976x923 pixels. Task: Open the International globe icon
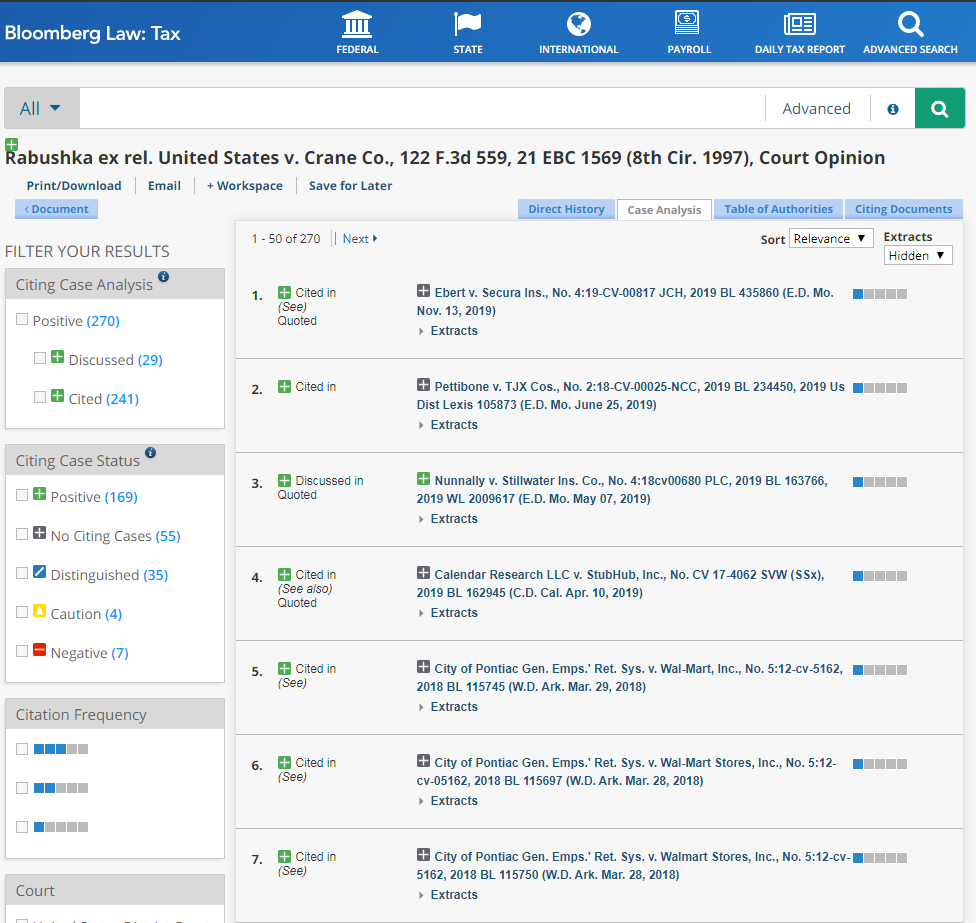click(x=578, y=24)
